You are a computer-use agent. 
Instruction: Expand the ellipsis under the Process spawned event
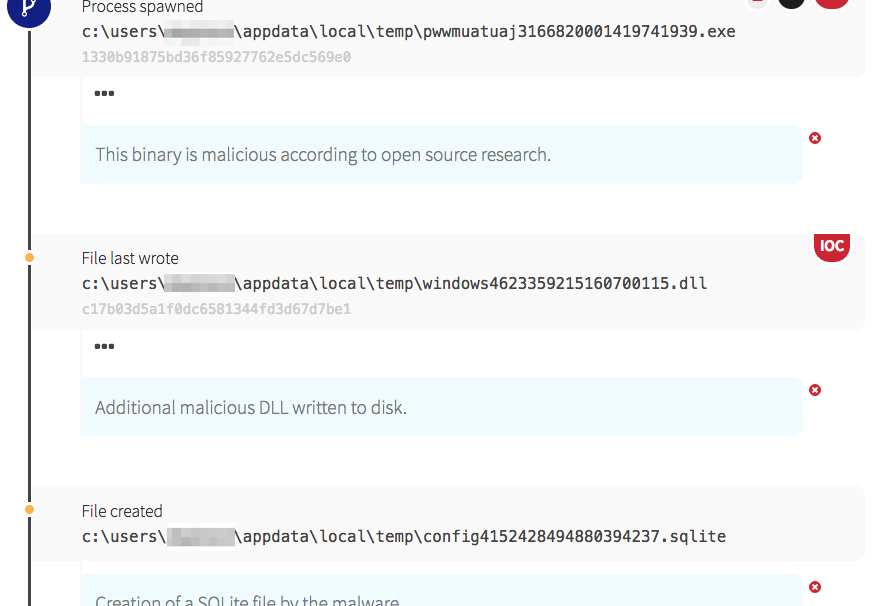pyautogui.click(x=104, y=94)
